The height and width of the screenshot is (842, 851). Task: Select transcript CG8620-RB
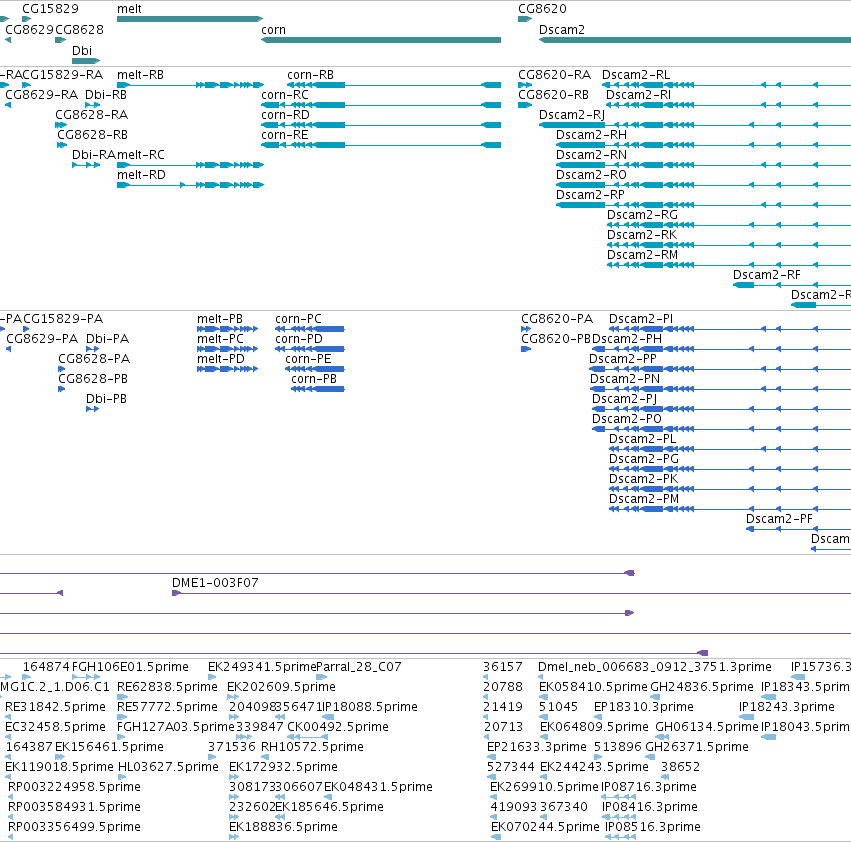[554, 95]
